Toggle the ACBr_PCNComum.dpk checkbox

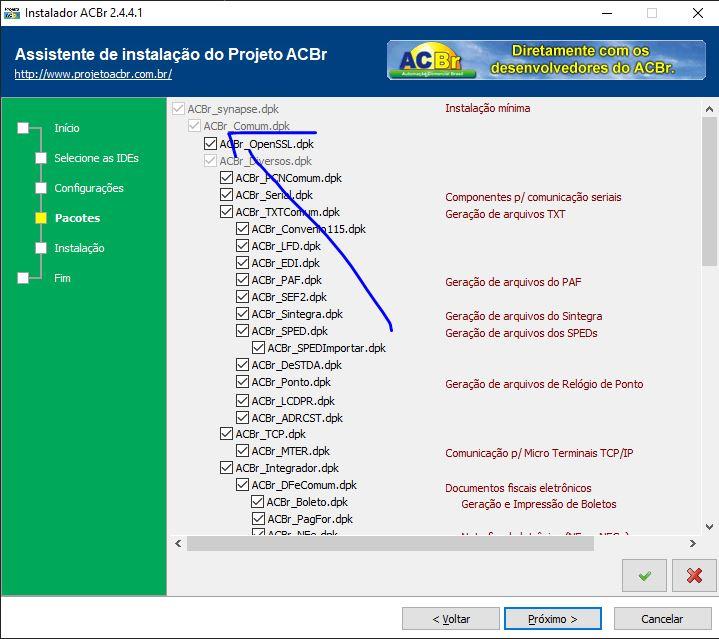tap(227, 177)
